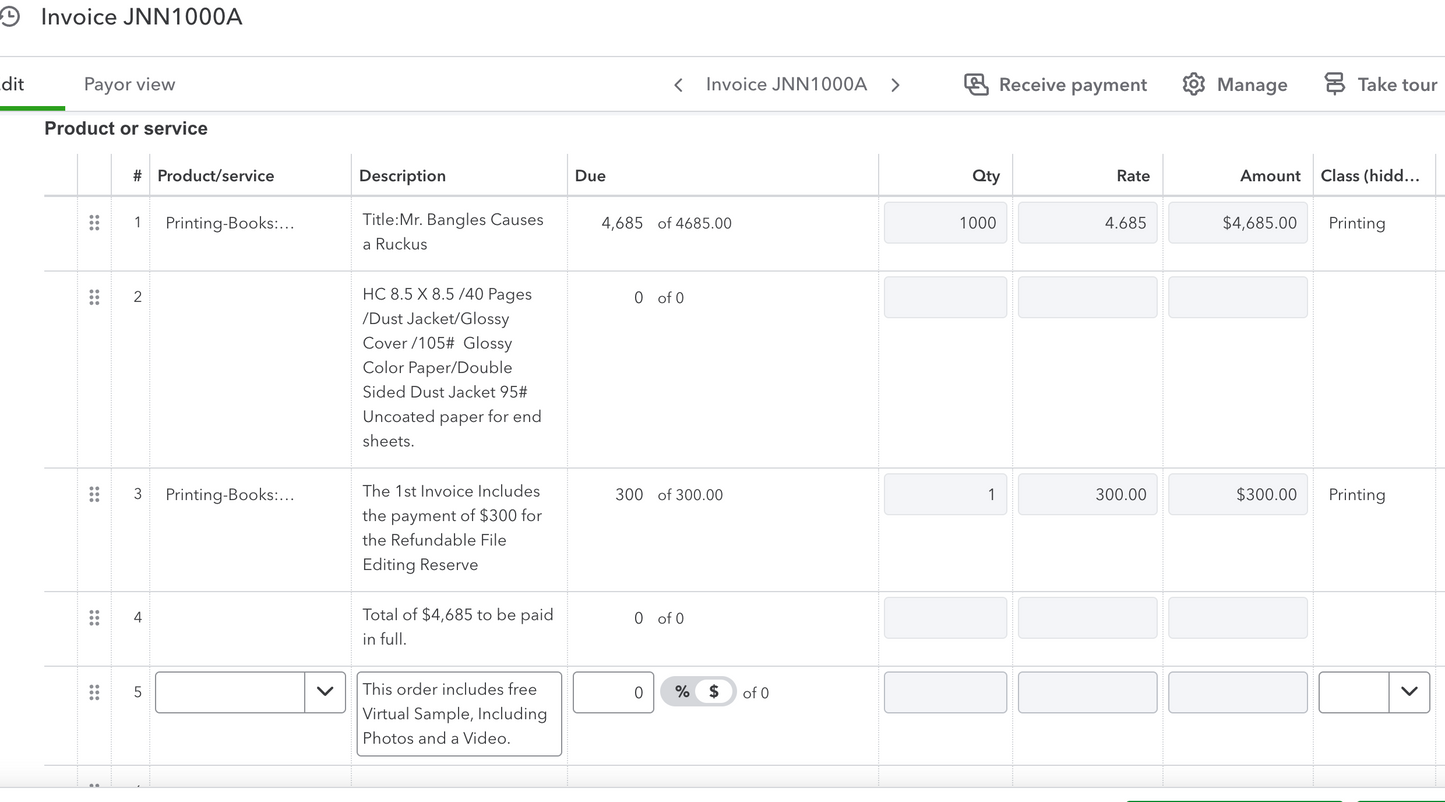Click the Invoice JNN1000A navigator label
Screen dimensions: 1445x802
(x=786, y=84)
